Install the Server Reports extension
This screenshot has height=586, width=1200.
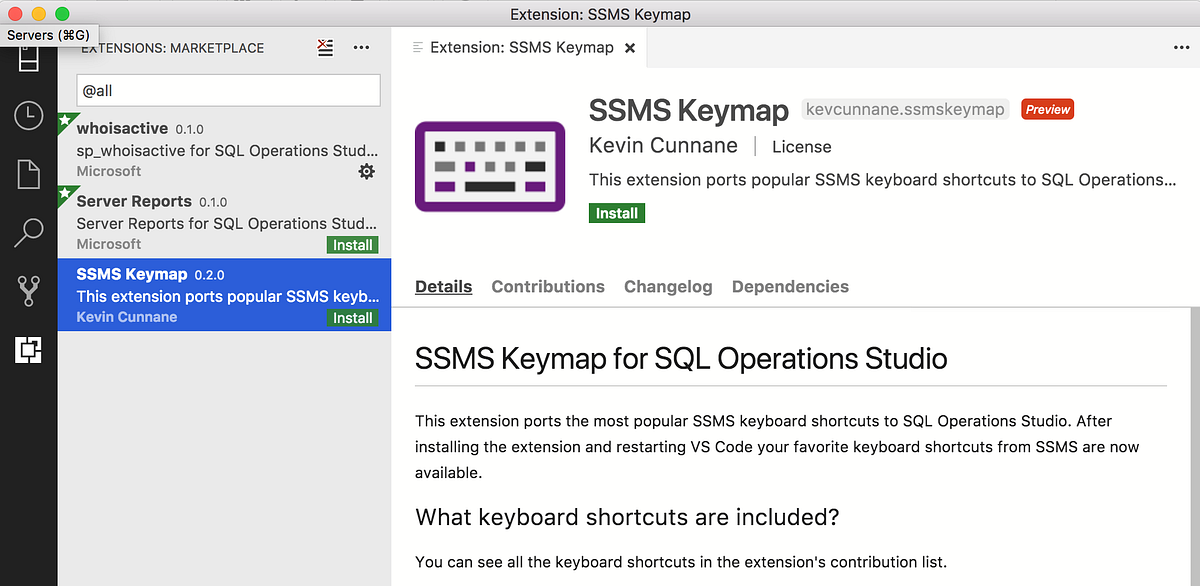352,244
